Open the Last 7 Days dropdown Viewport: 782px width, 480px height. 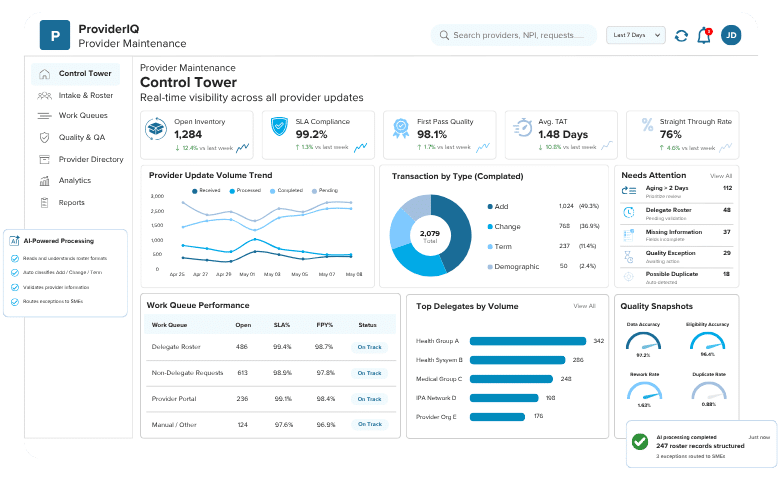(636, 35)
